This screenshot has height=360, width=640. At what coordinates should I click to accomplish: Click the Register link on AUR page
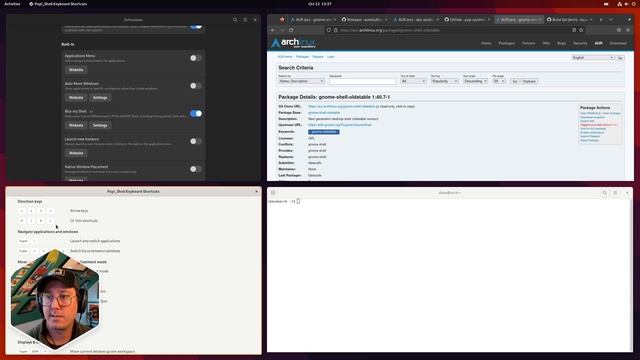pyautogui.click(x=318, y=57)
